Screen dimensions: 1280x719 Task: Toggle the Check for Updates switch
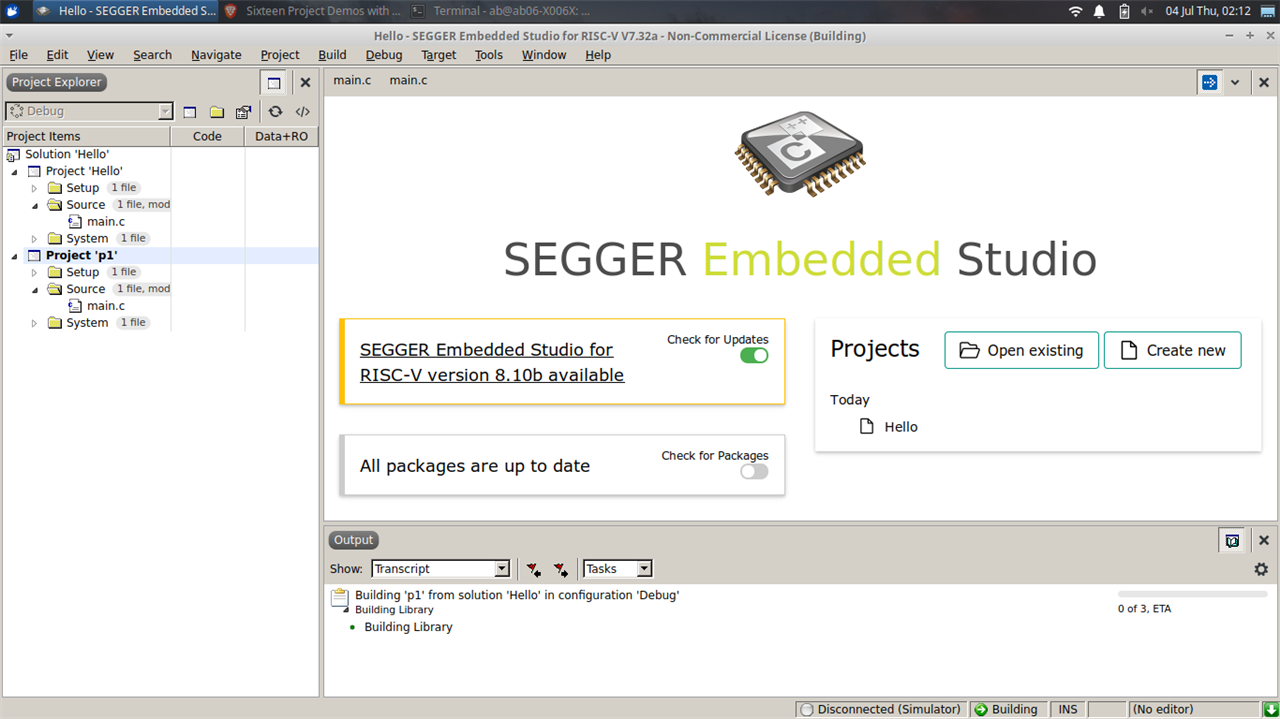coord(754,356)
